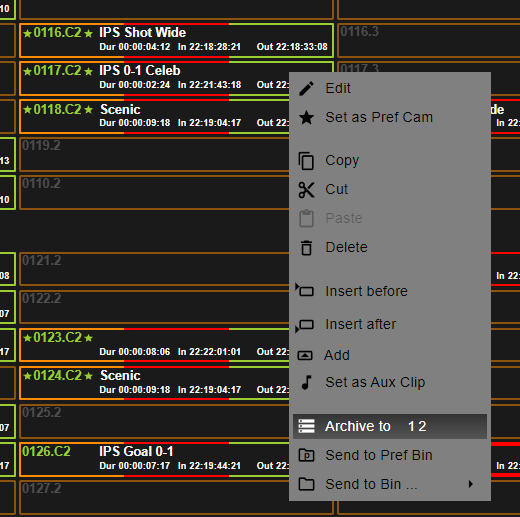
Task: Select Set as Aux Clip entry
Action: (x=390, y=382)
